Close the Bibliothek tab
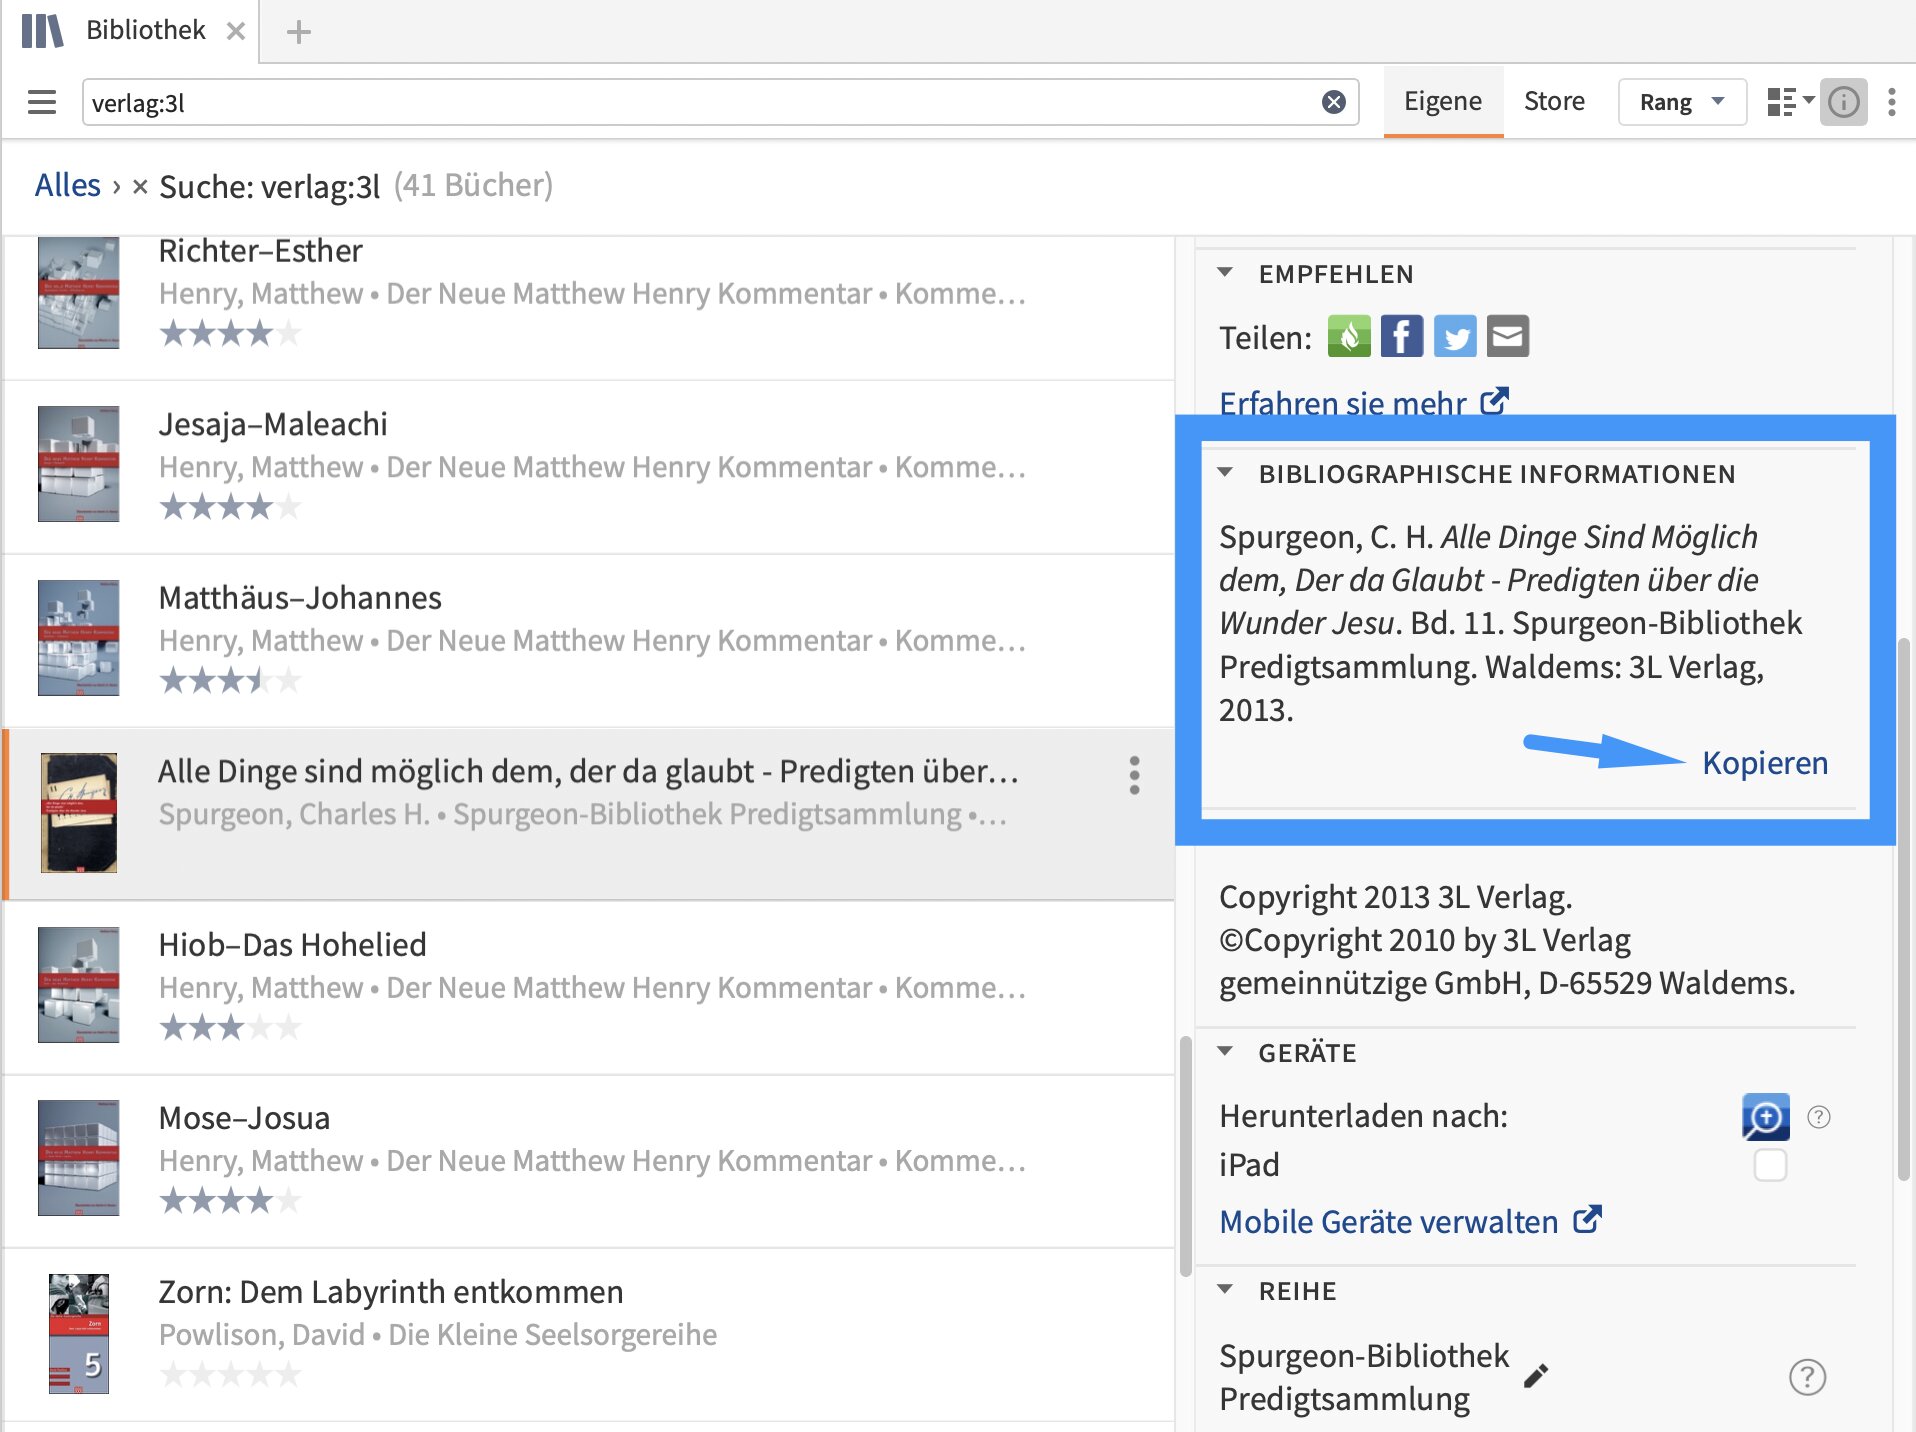This screenshot has width=1916, height=1432. 236,31
